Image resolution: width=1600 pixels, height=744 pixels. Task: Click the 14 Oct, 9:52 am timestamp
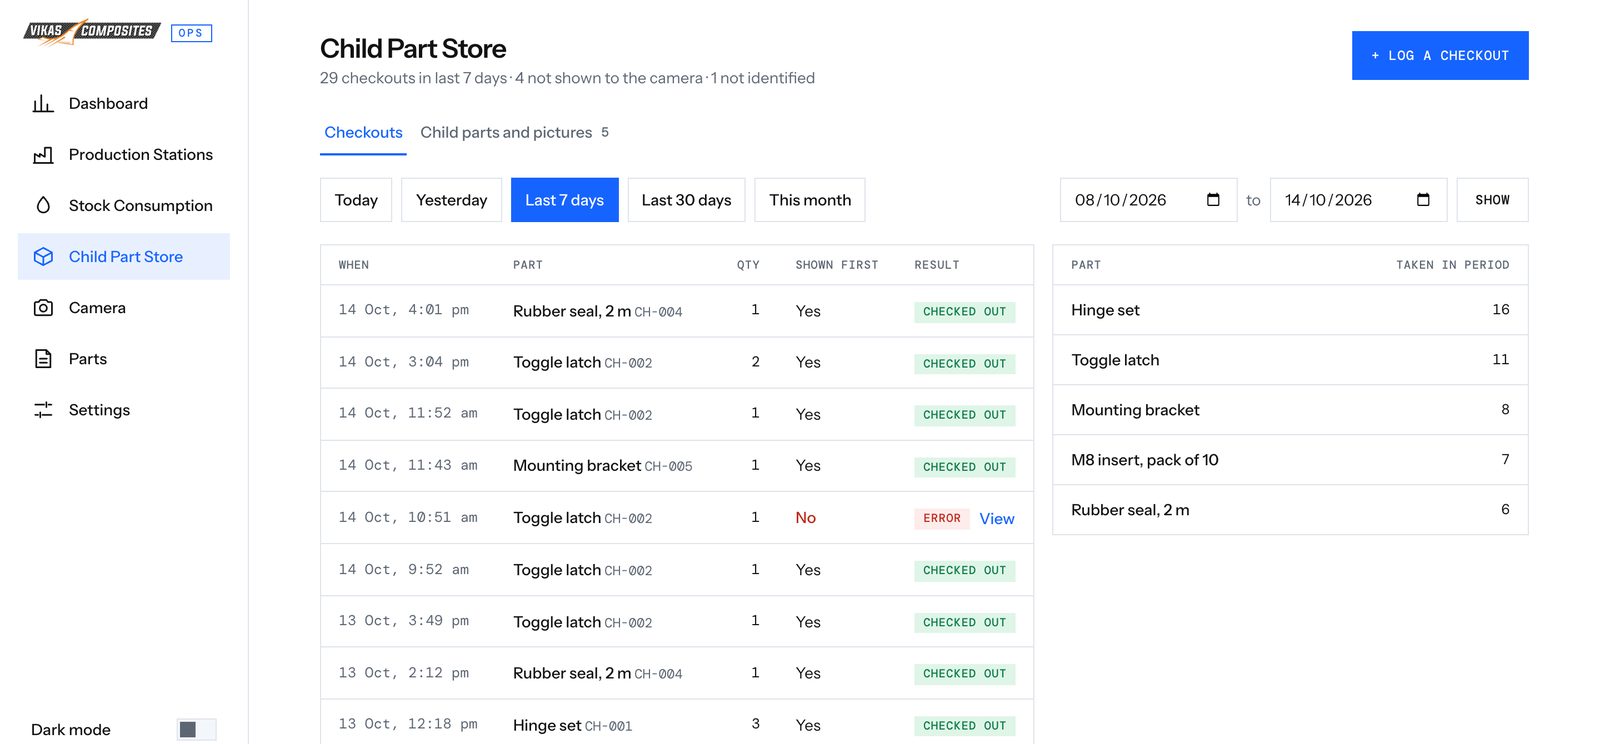coord(404,570)
